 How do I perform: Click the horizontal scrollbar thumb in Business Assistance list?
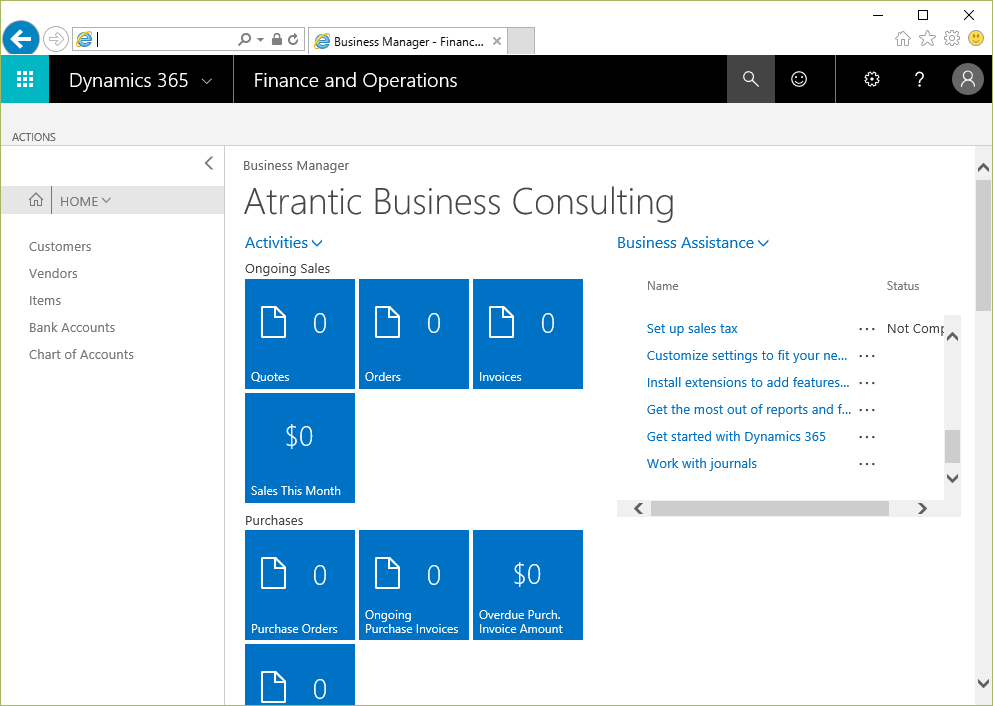769,508
